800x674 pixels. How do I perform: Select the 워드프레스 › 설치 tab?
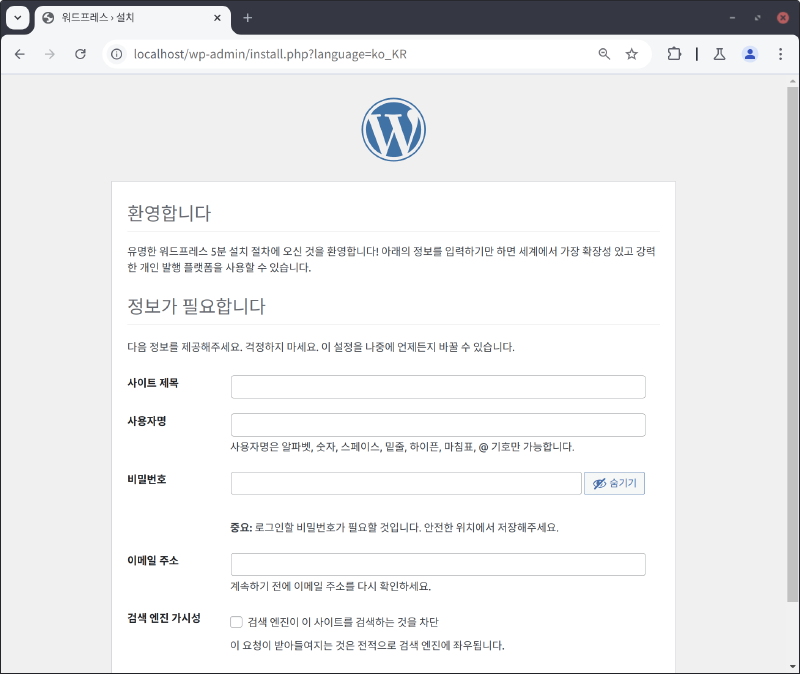(x=133, y=18)
